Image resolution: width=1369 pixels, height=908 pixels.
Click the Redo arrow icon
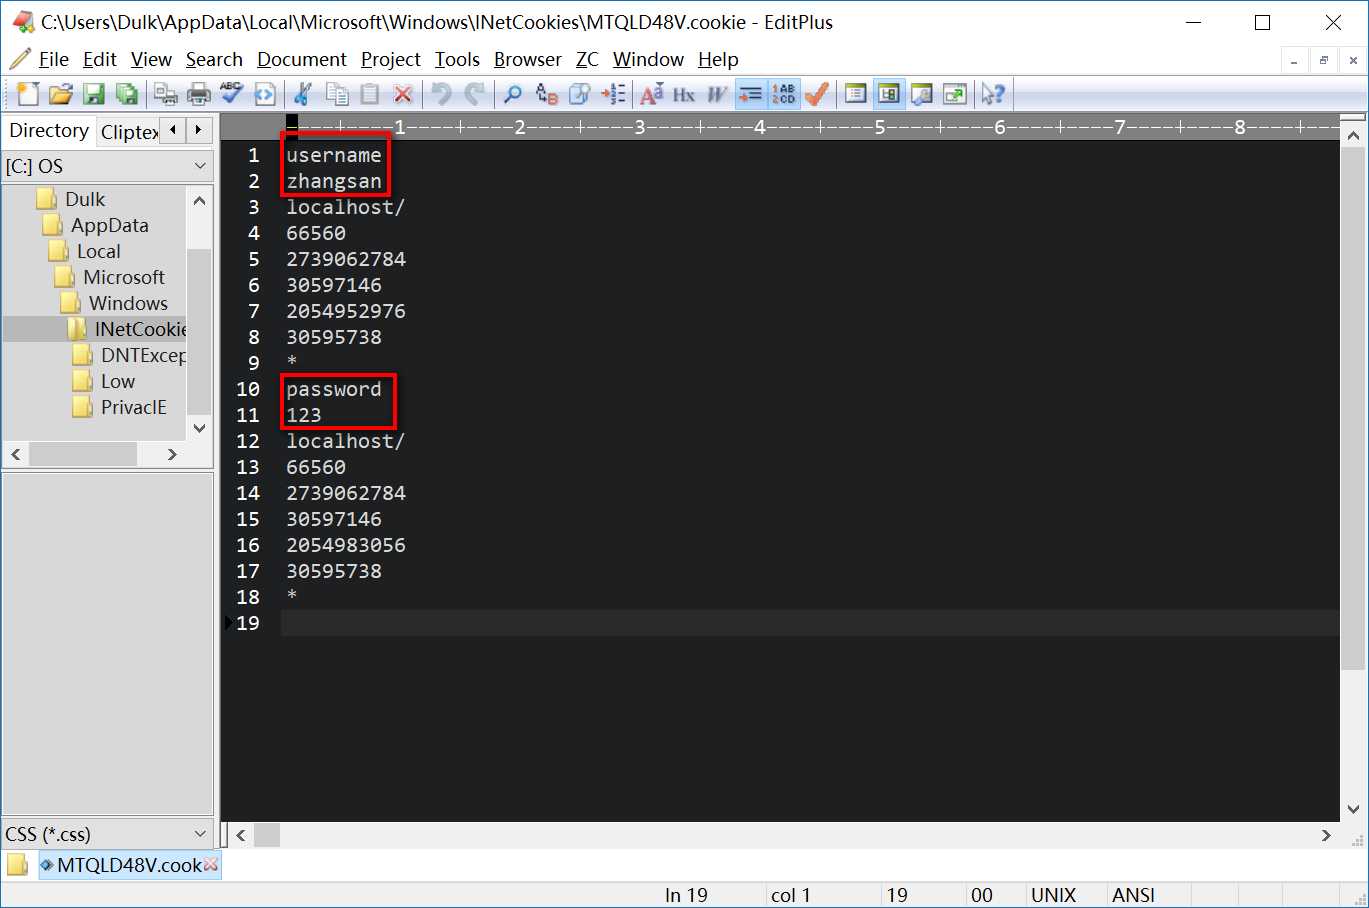(474, 94)
